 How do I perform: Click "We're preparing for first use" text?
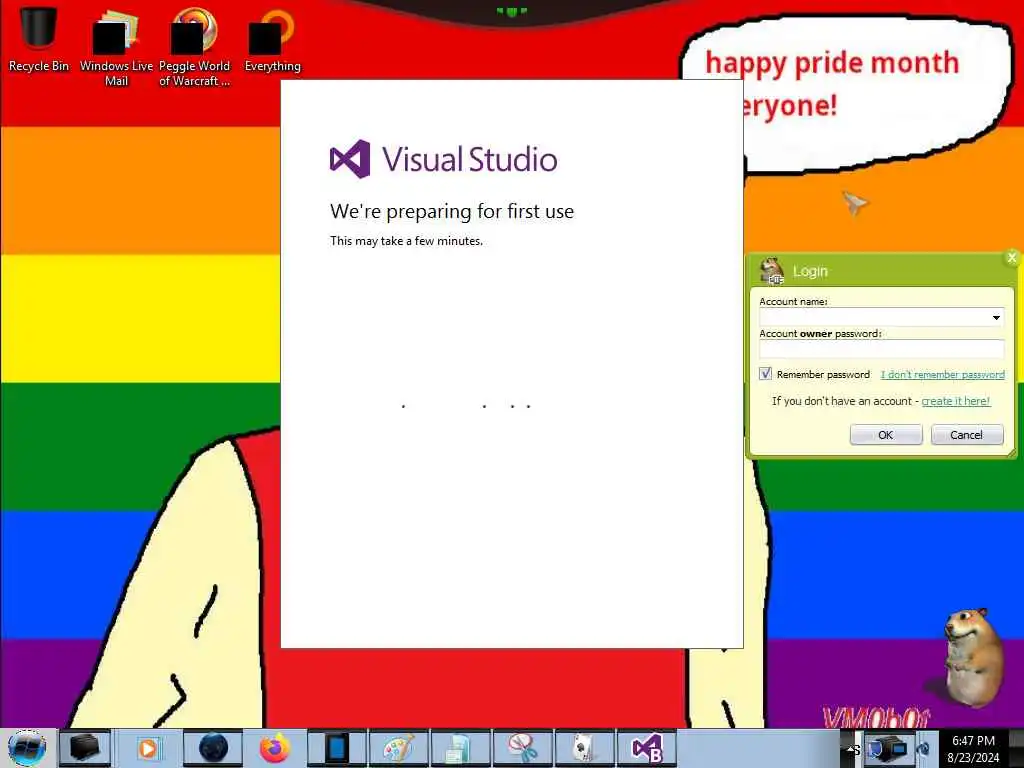[x=452, y=211]
